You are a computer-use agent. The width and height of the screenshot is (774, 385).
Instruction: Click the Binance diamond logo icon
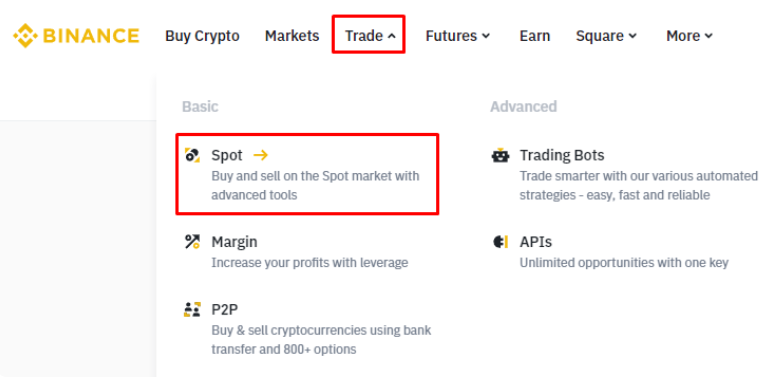pyautogui.click(x=25, y=36)
